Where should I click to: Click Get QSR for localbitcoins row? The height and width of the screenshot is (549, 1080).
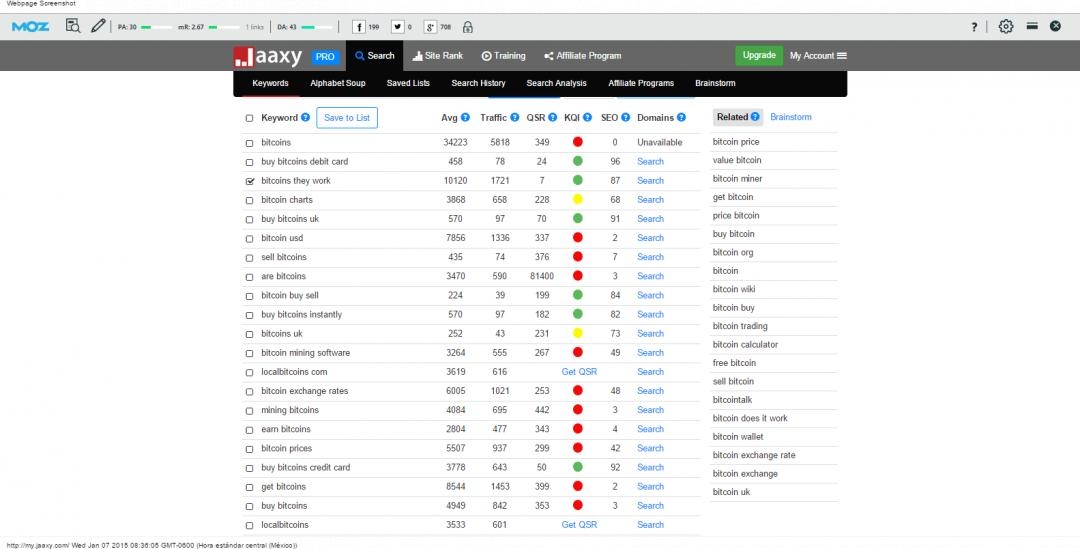[x=579, y=525]
